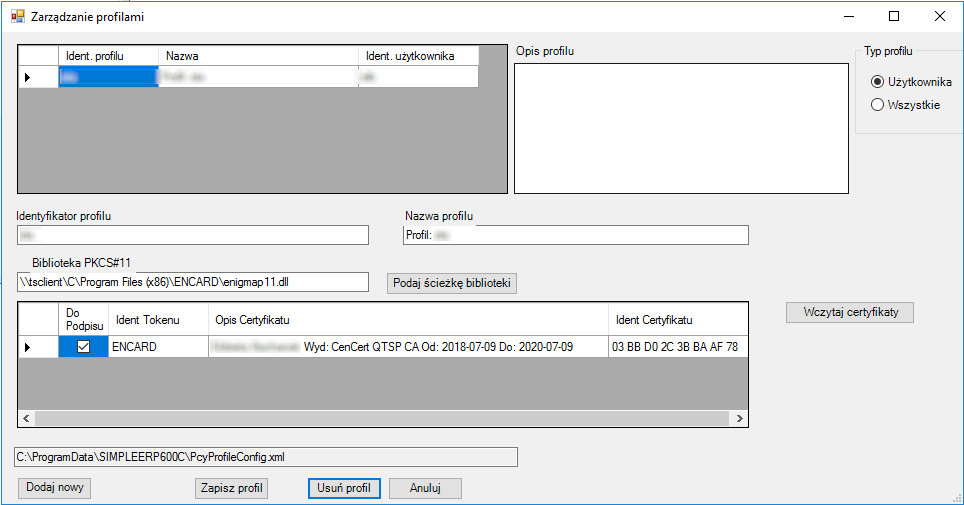
Task: Load certificates via Wczytaj certyfikaty
Action: pos(850,312)
